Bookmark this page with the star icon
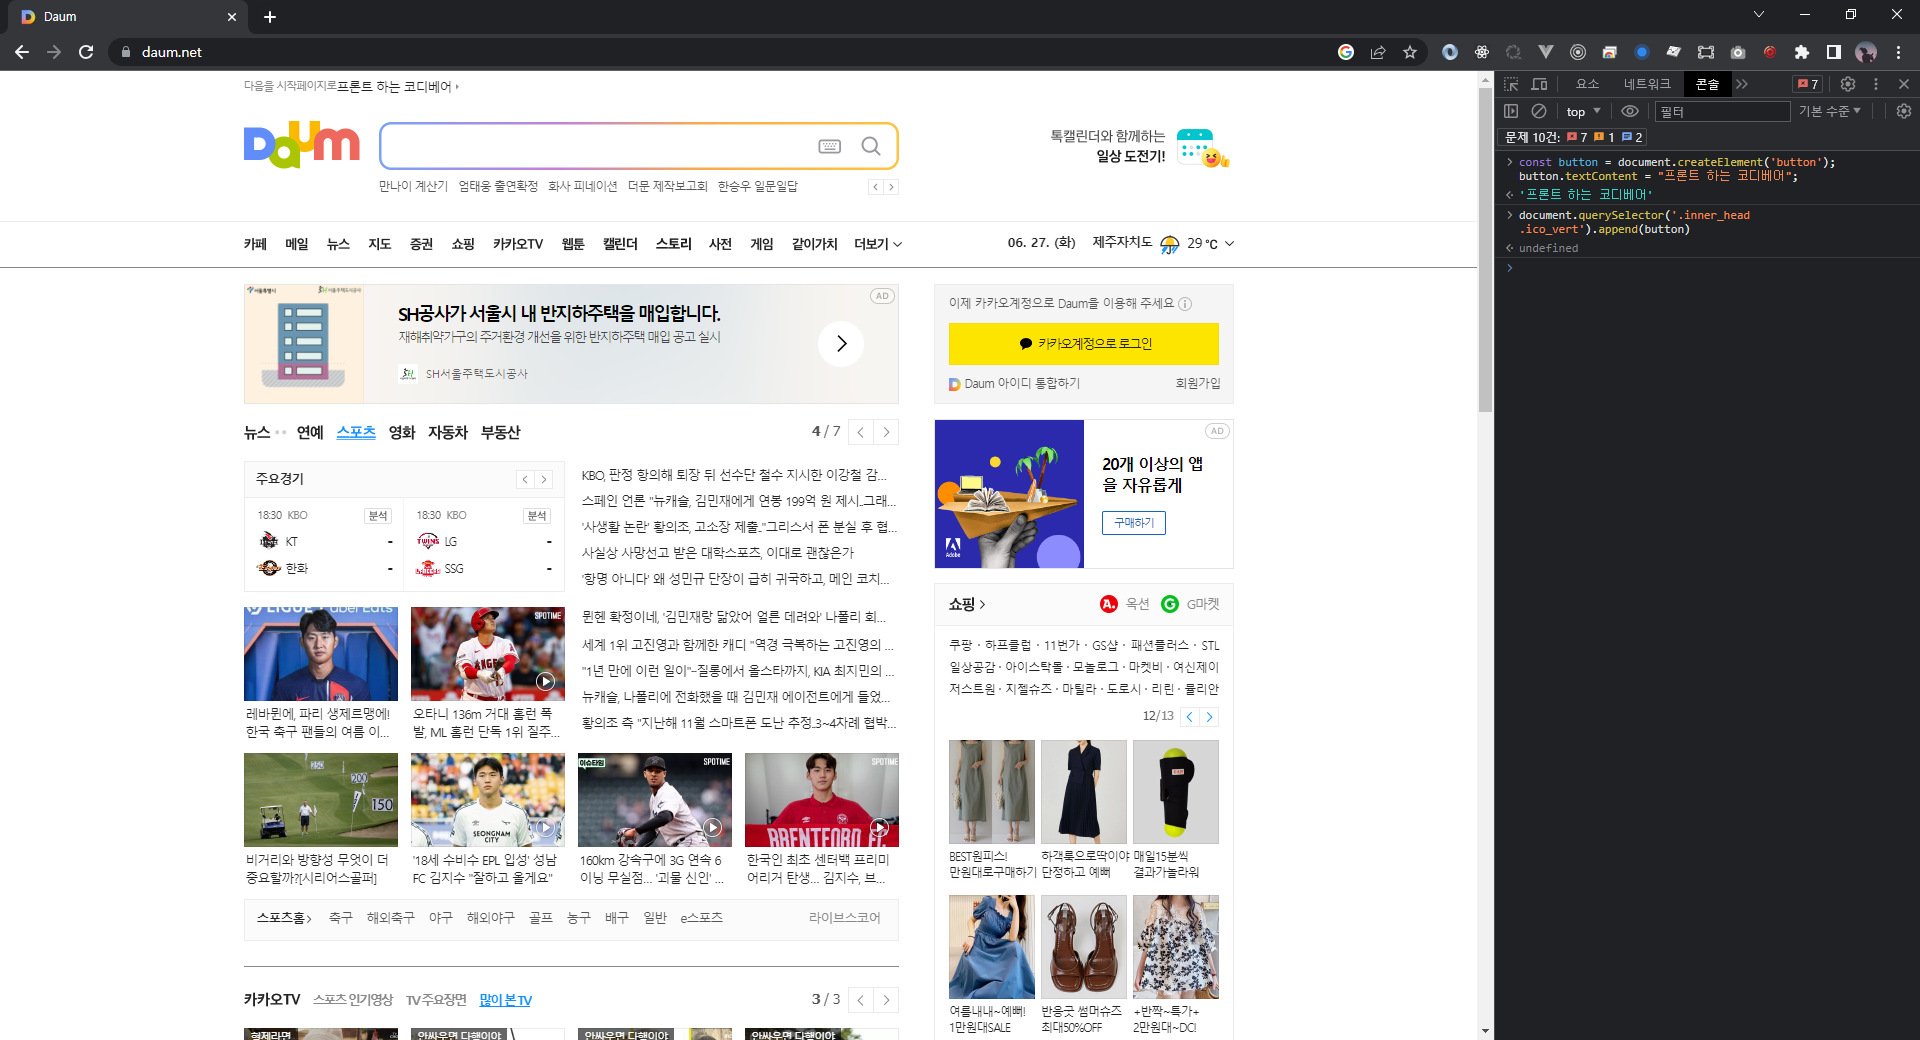This screenshot has height=1040, width=1920. 1410,52
